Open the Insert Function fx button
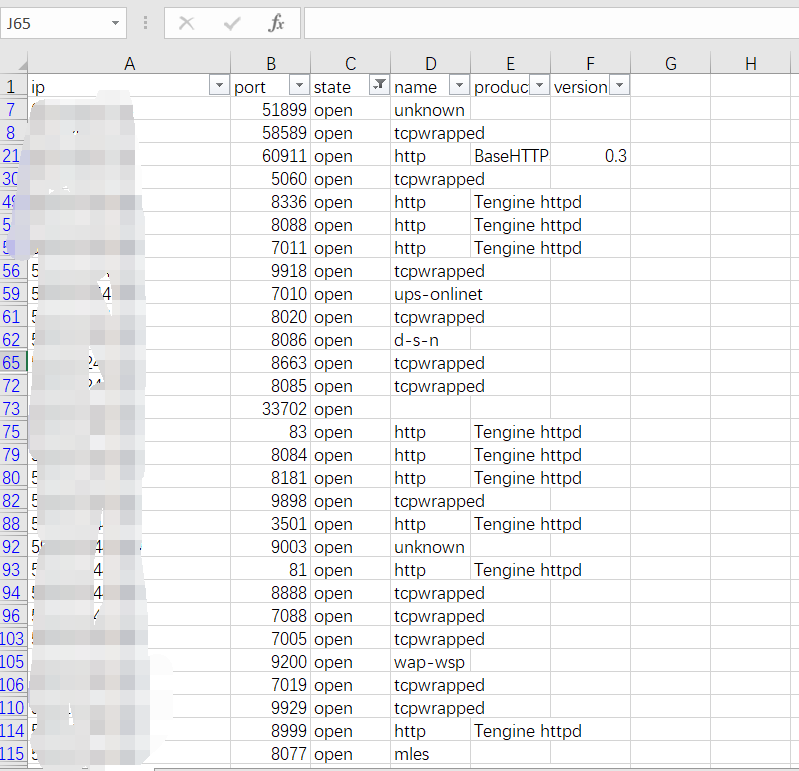 (x=276, y=23)
